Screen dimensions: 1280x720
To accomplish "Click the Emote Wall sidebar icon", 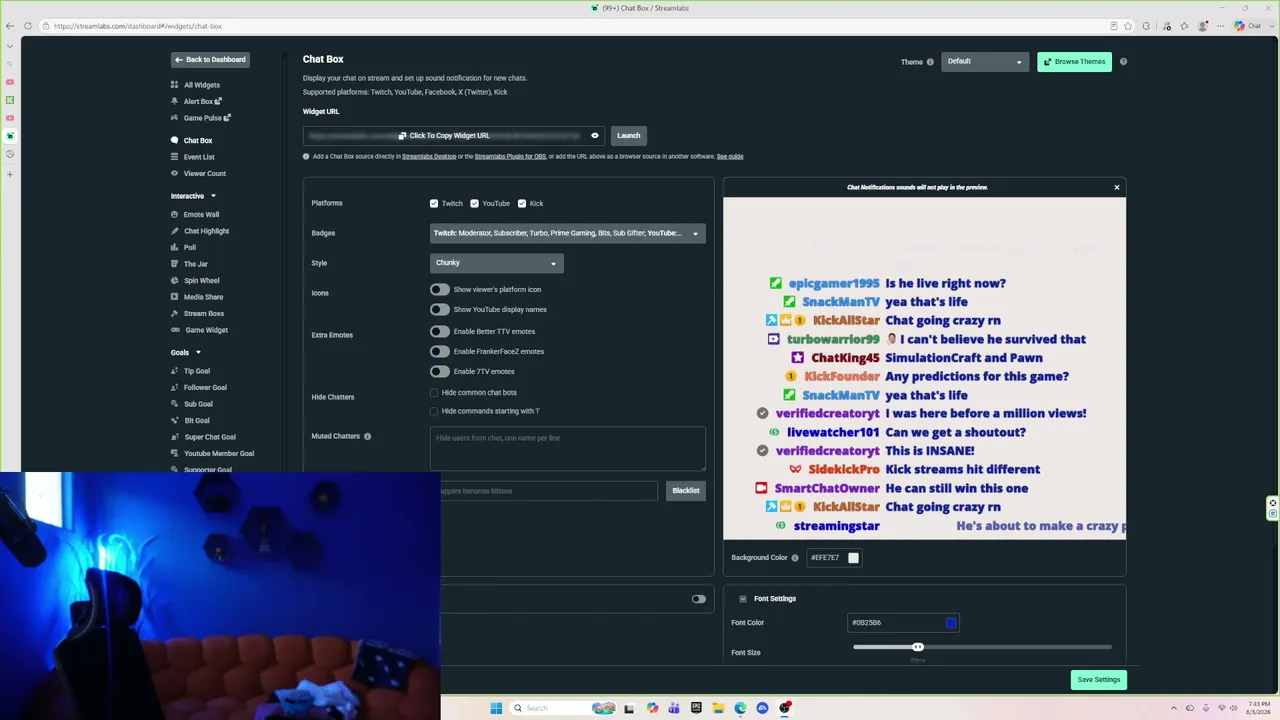I will click(174, 215).
